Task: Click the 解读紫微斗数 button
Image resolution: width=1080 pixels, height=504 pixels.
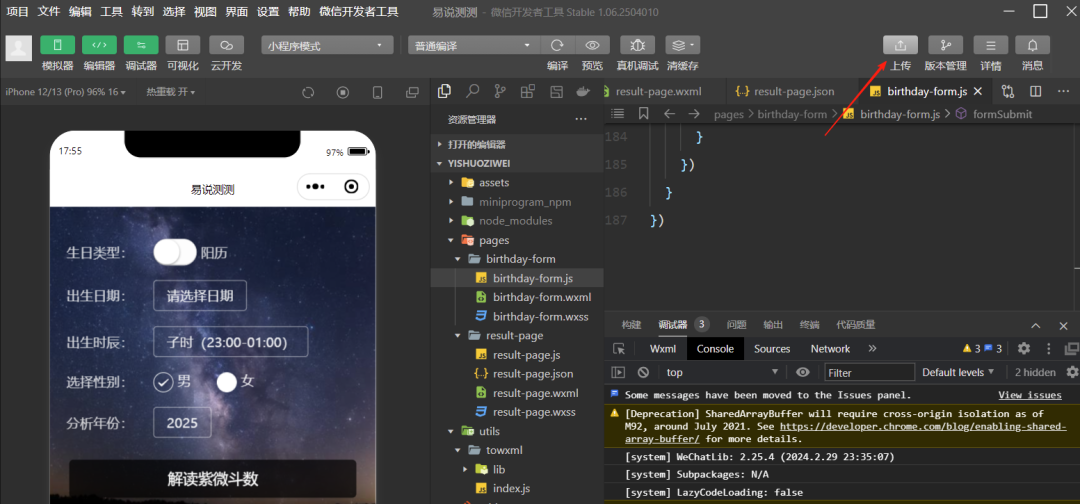Action: click(x=213, y=479)
